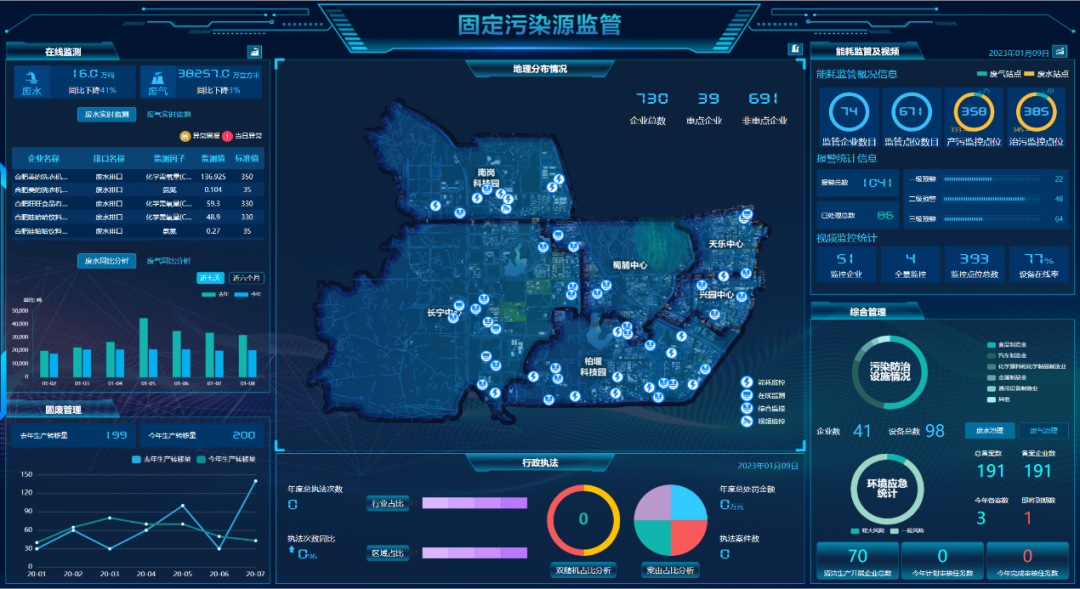Click the 671 监管点位数目 ring gauge
The image size is (1080, 589).
911,112
